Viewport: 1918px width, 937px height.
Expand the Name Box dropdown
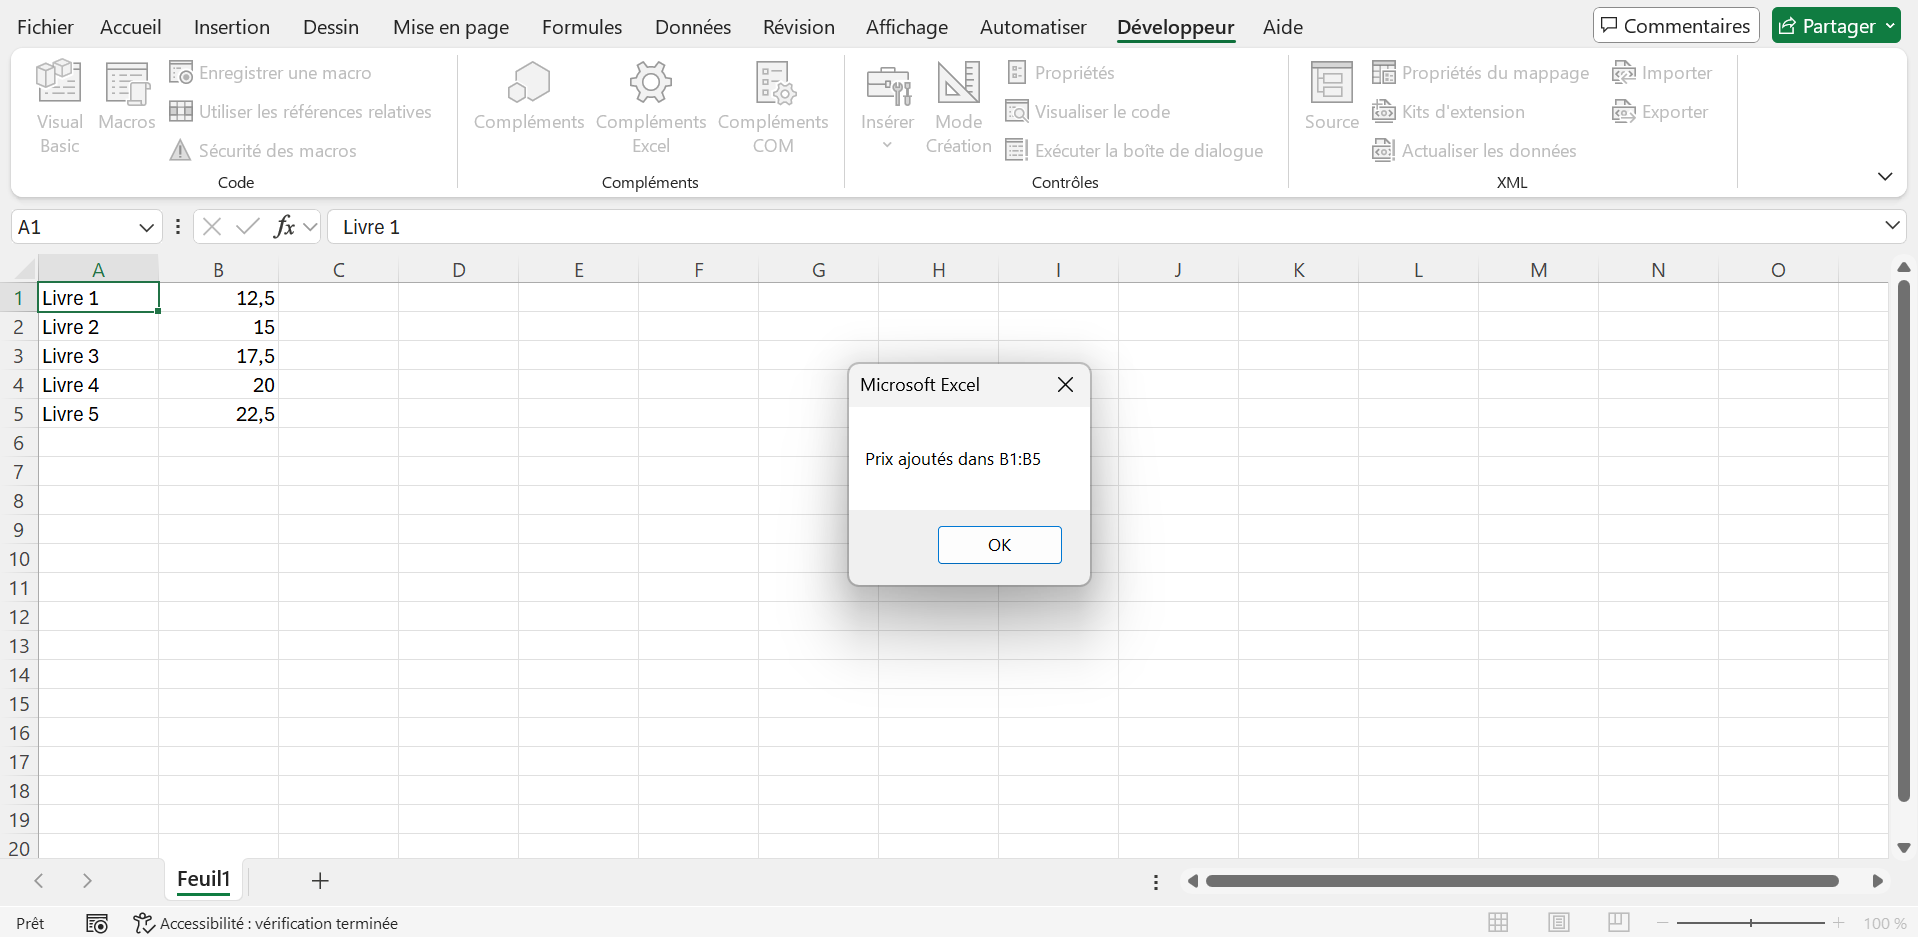[x=146, y=227]
